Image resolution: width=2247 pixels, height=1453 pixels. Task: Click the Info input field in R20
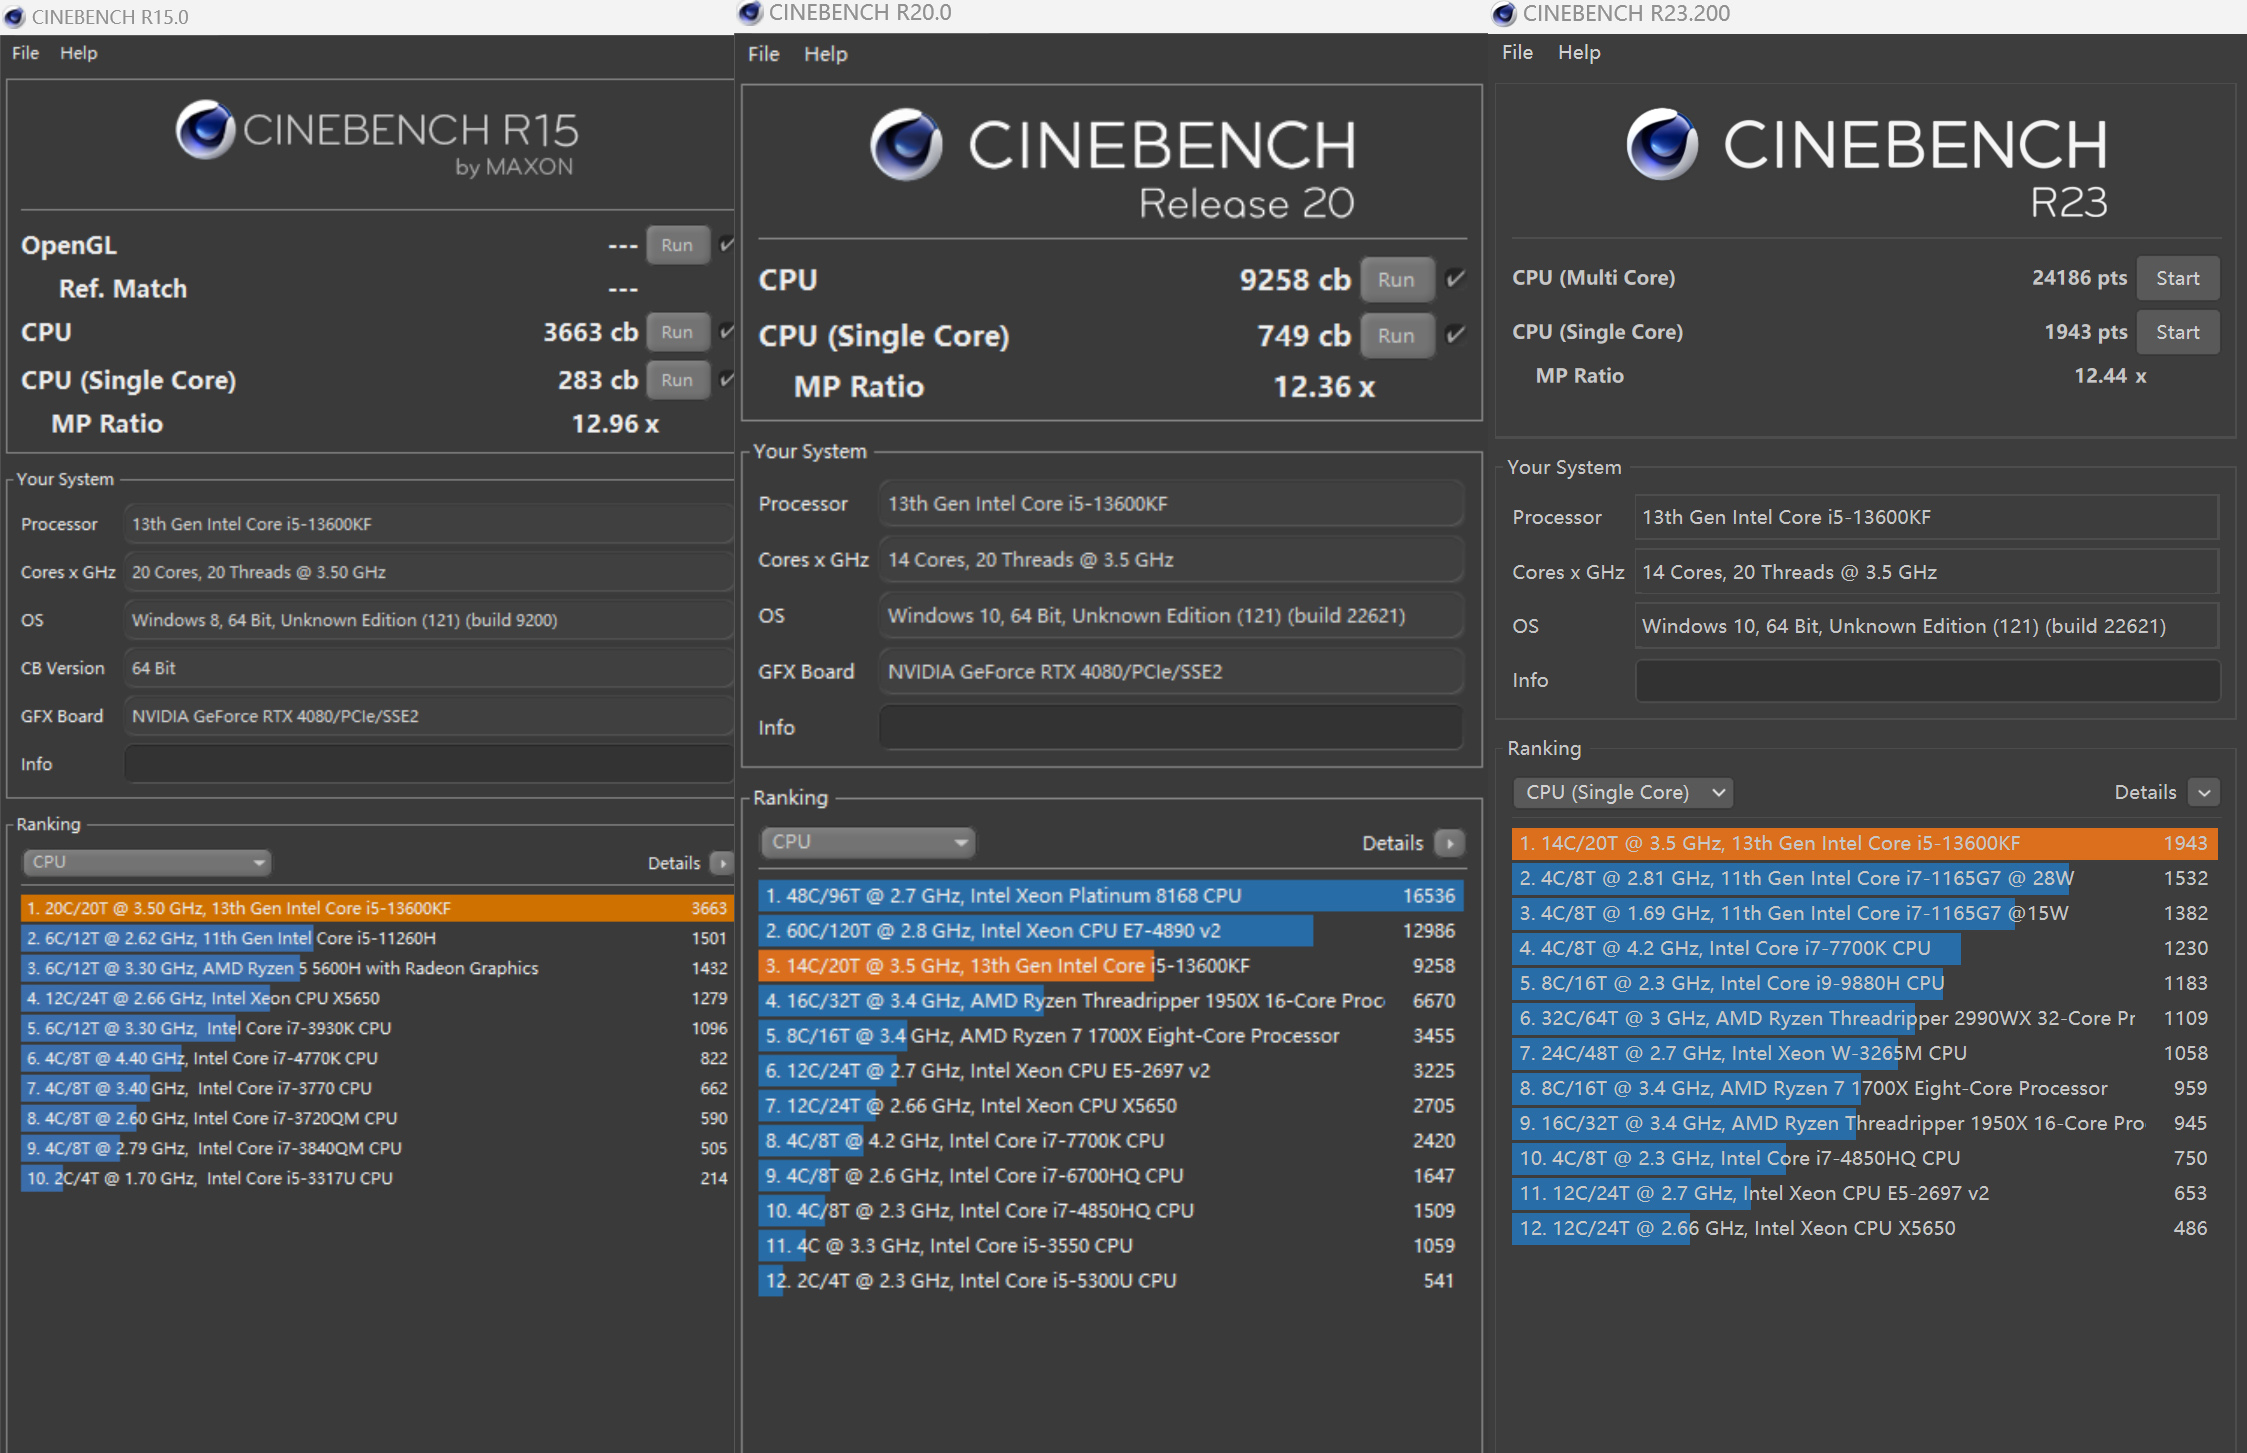coord(1171,728)
